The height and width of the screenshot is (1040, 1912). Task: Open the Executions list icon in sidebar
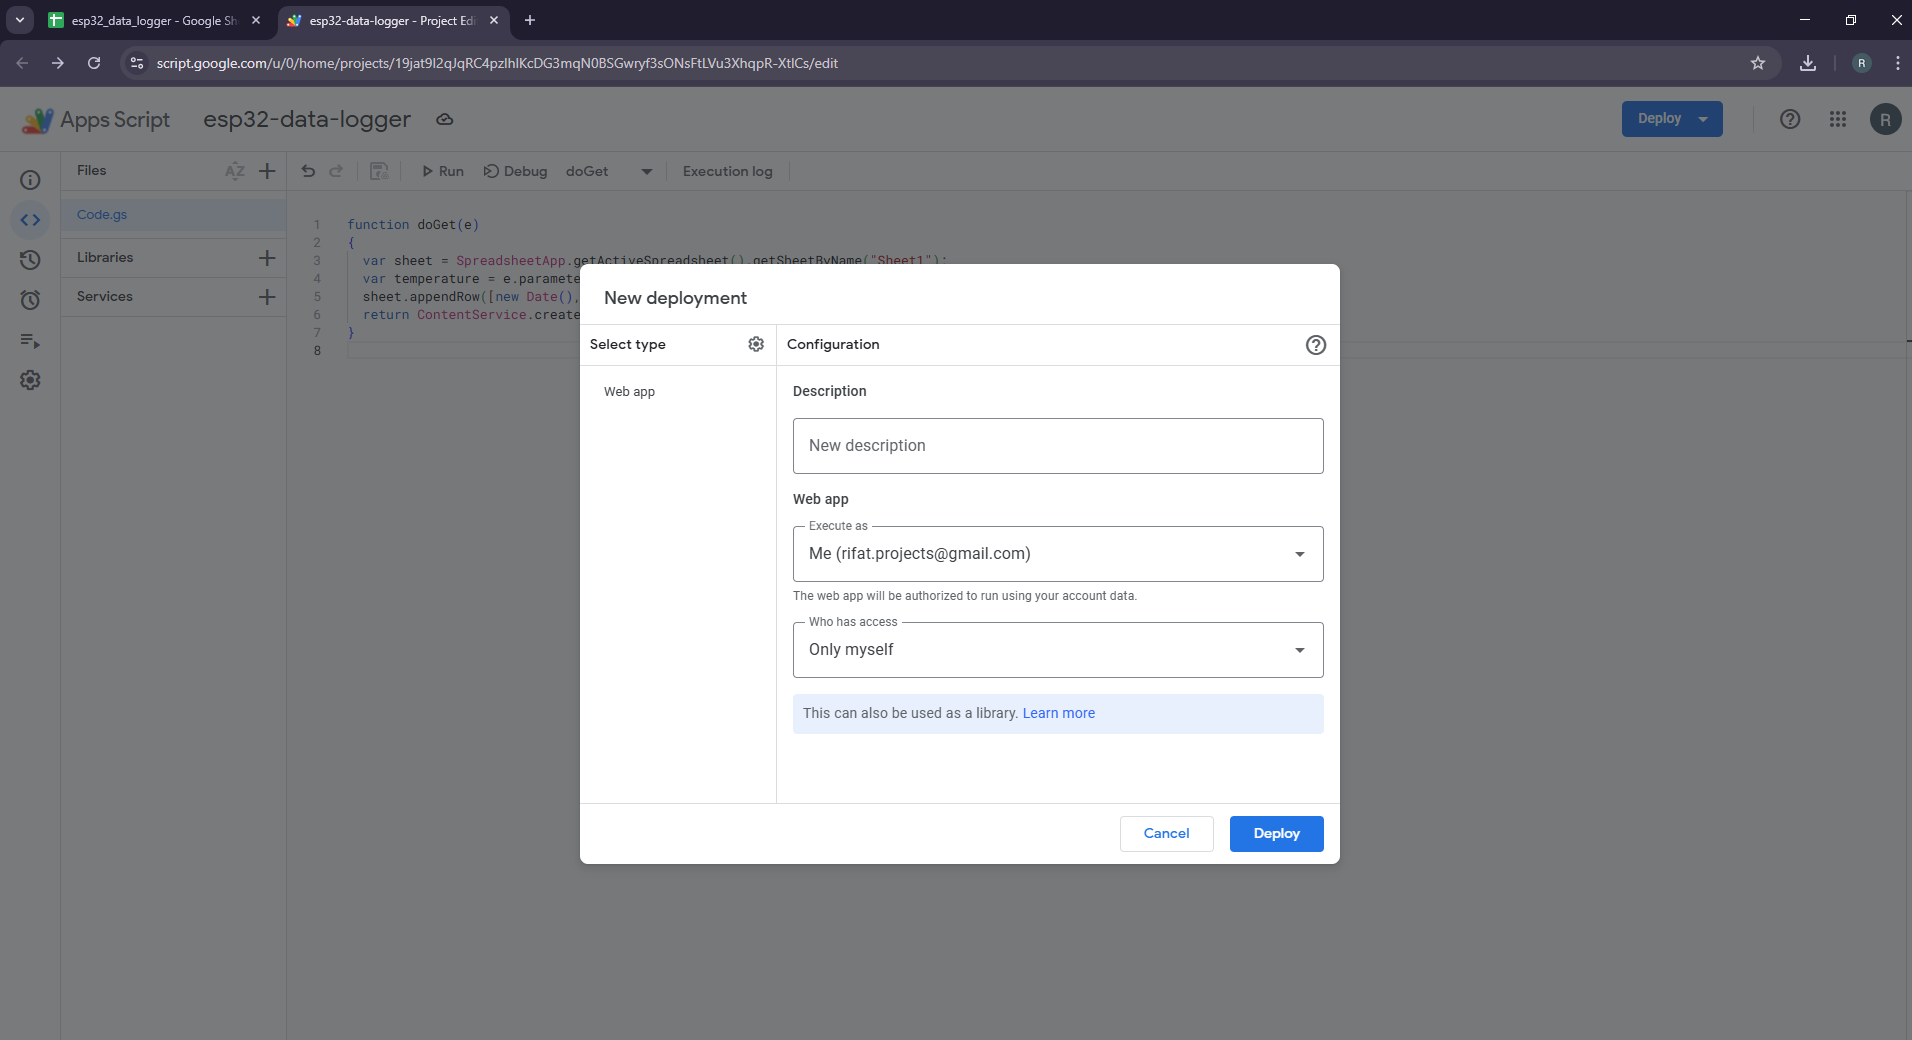tap(30, 341)
